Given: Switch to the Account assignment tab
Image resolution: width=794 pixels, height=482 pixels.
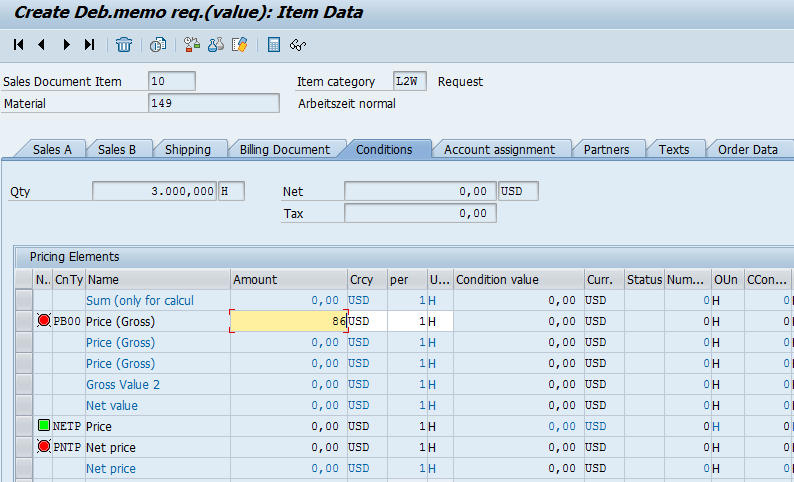Looking at the screenshot, I should (499, 149).
